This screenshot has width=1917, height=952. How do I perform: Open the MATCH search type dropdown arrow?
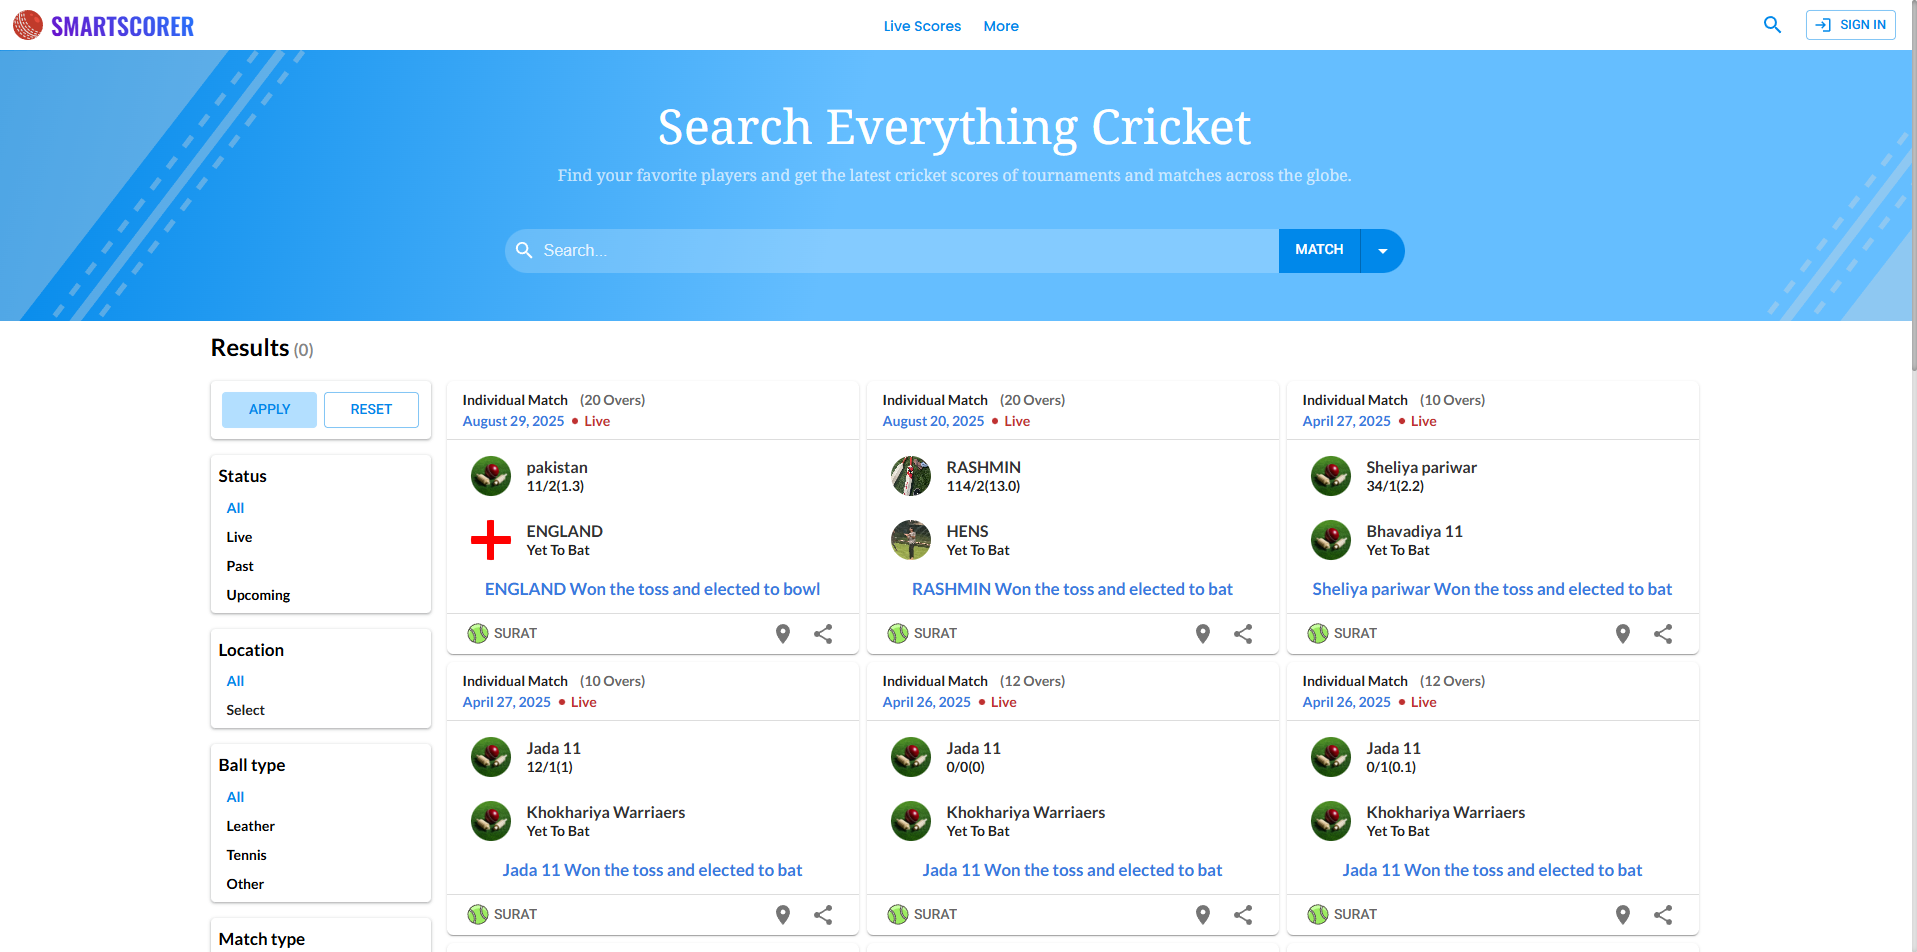[1382, 251]
